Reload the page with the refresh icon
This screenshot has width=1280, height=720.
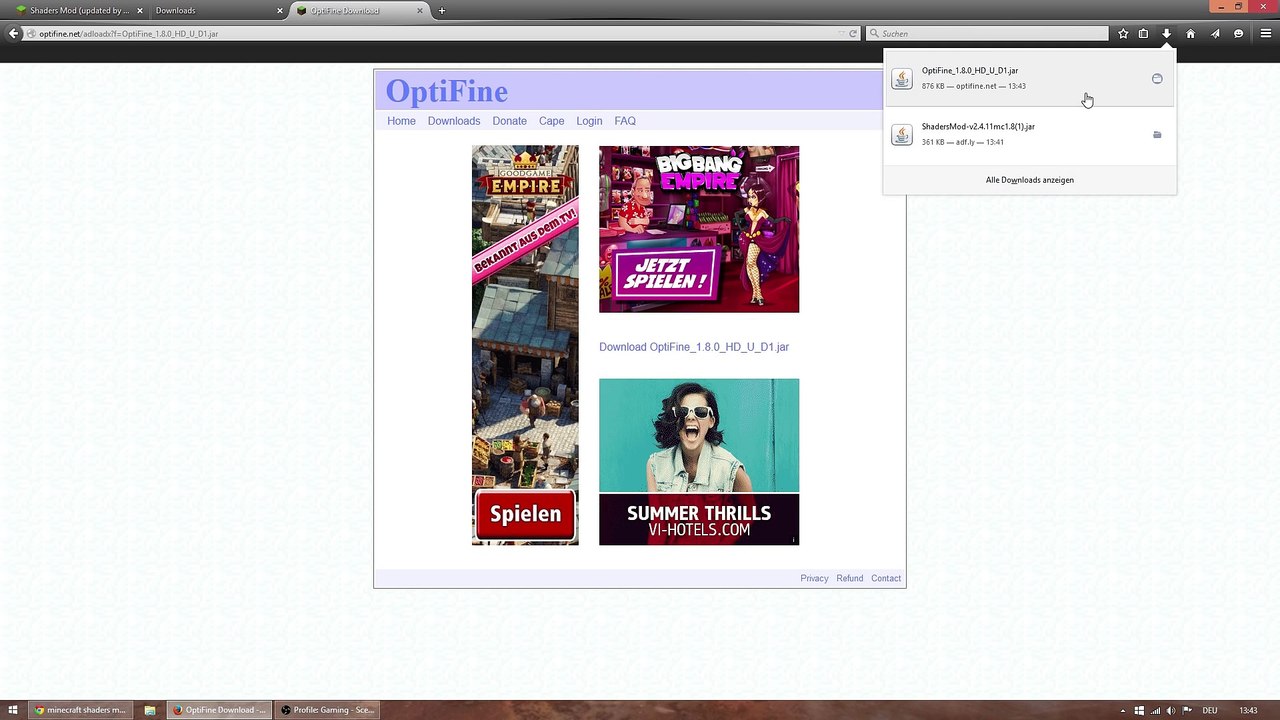coord(853,33)
